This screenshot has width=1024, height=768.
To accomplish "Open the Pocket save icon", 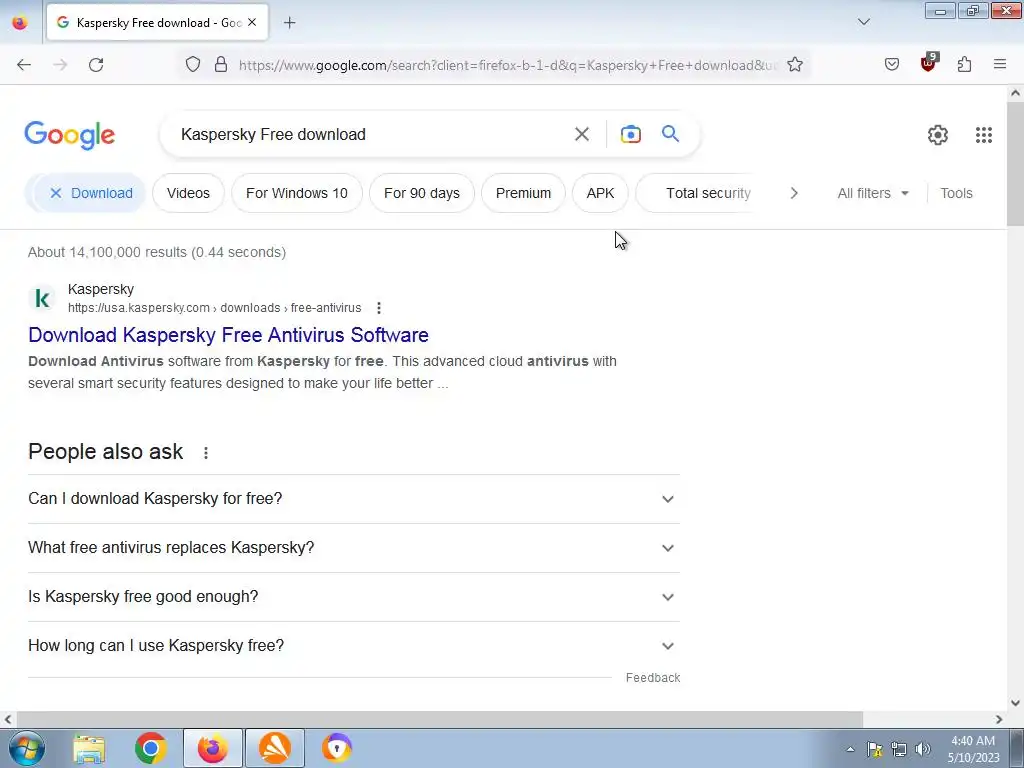I will [892, 64].
